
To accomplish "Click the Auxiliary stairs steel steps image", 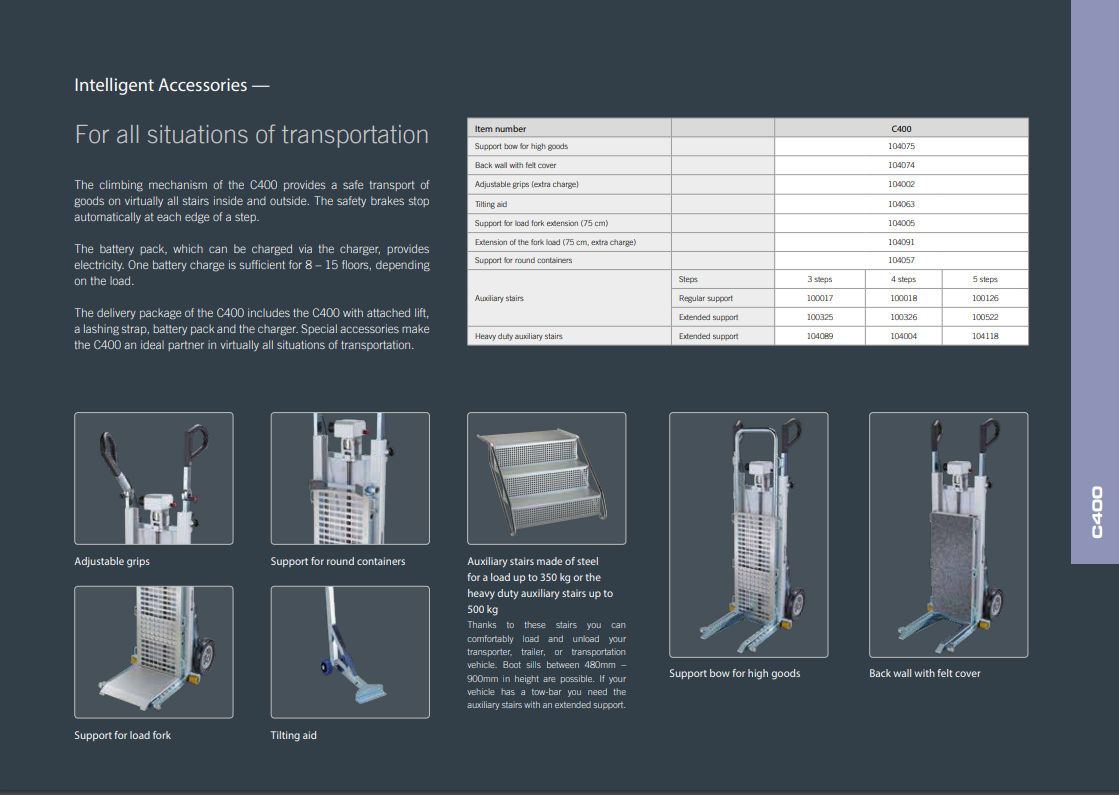I will click(546, 479).
